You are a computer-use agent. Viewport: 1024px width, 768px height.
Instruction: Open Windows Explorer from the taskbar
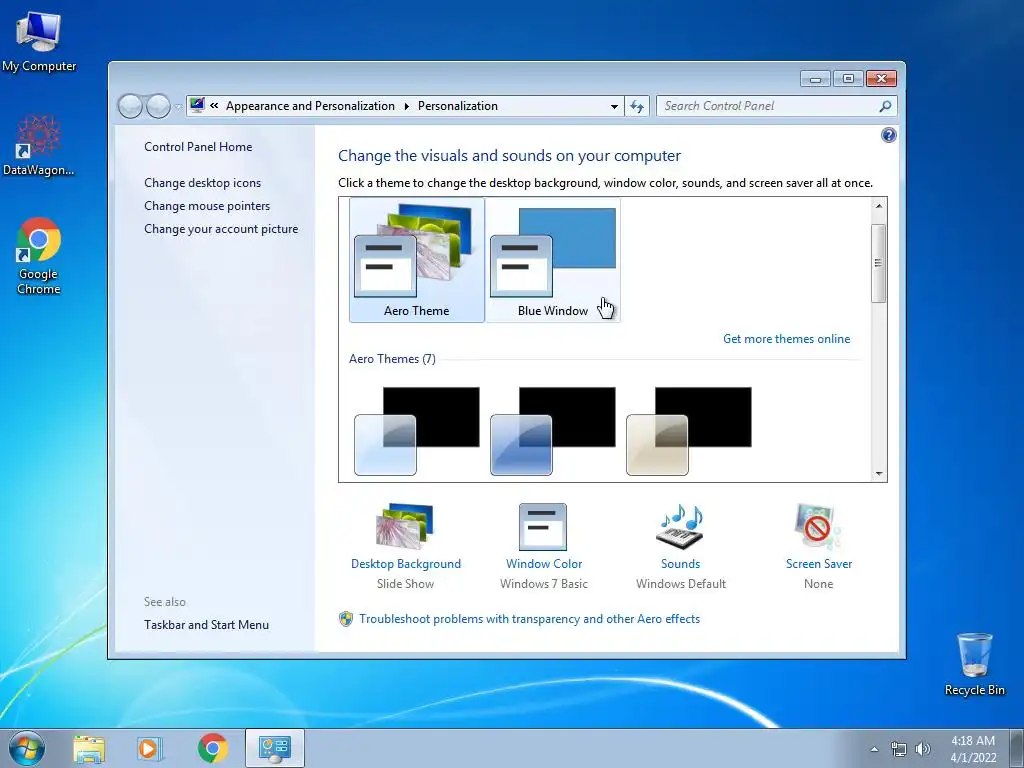89,749
